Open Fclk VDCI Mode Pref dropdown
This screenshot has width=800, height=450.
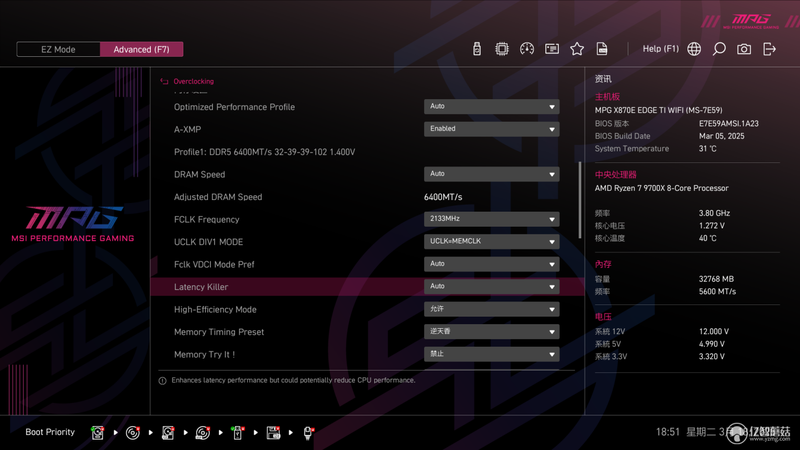click(491, 264)
